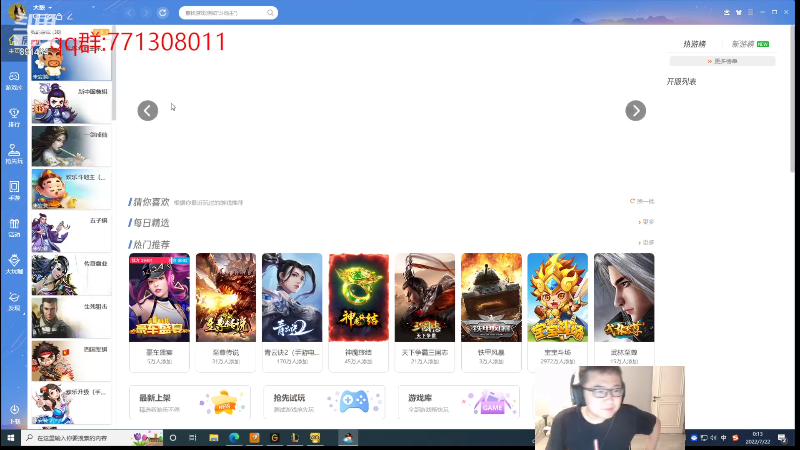This screenshot has height=450, width=800.
Task: Click 换一批 to refresh recommendations
Action: 642,202
